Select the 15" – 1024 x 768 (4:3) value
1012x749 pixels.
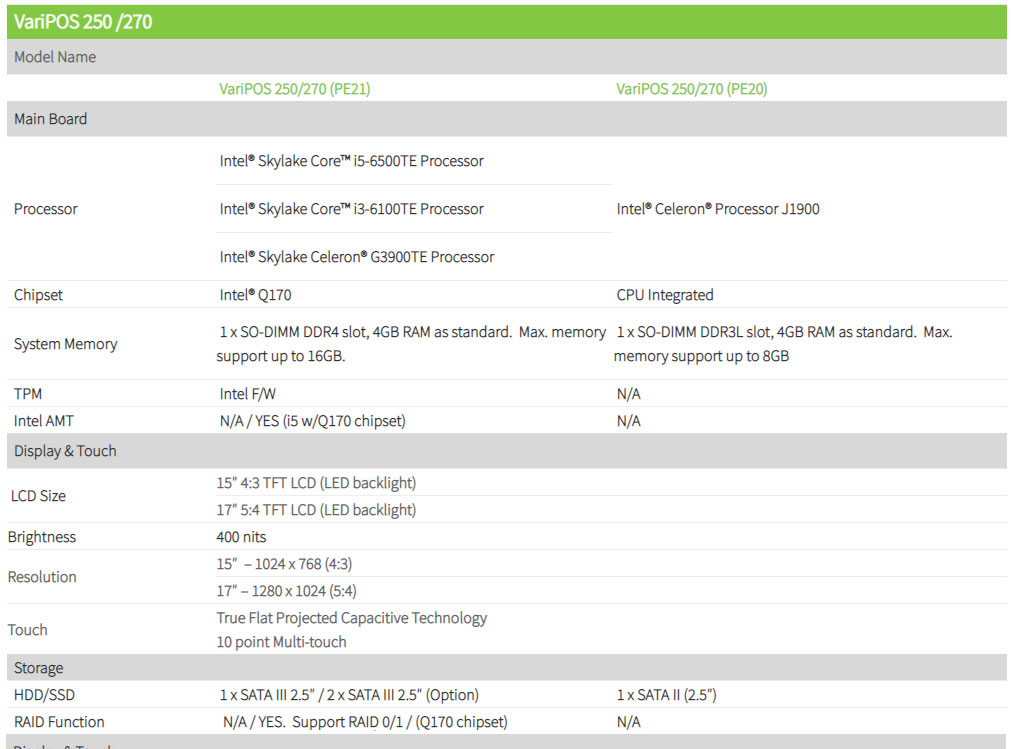pyautogui.click(x=284, y=564)
